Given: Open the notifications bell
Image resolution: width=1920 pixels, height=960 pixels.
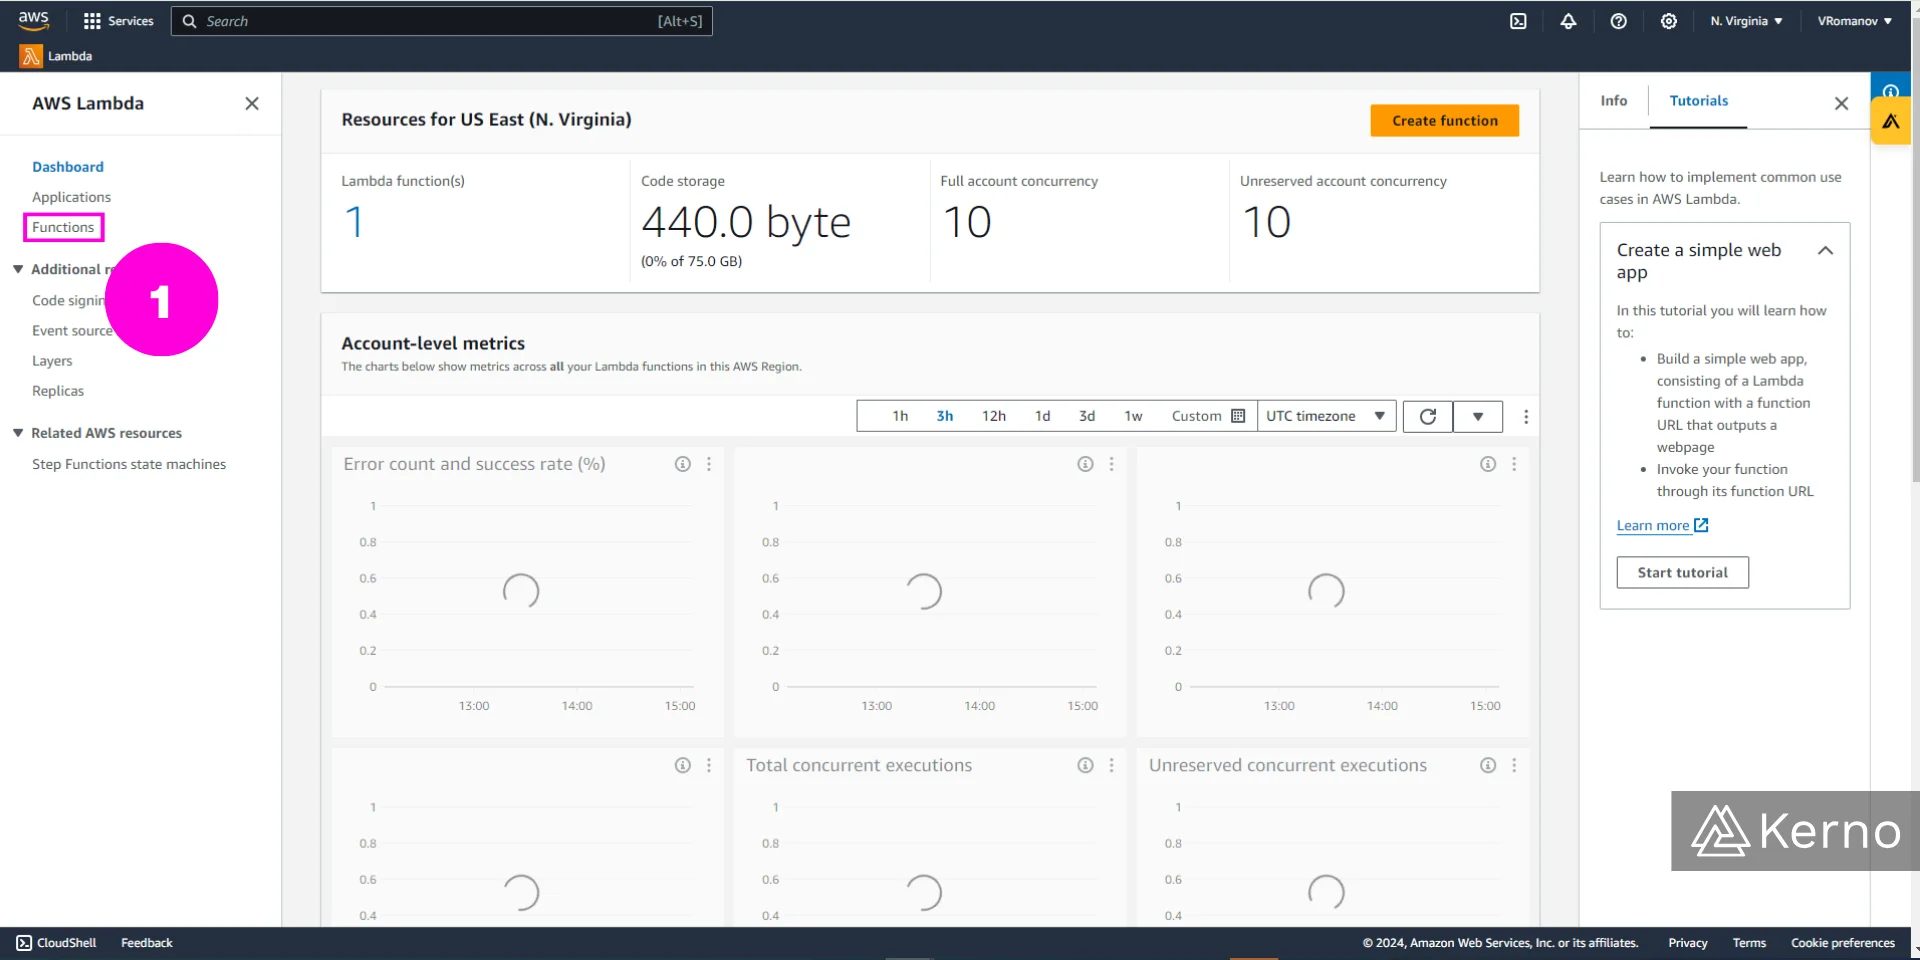Looking at the screenshot, I should click(x=1568, y=21).
